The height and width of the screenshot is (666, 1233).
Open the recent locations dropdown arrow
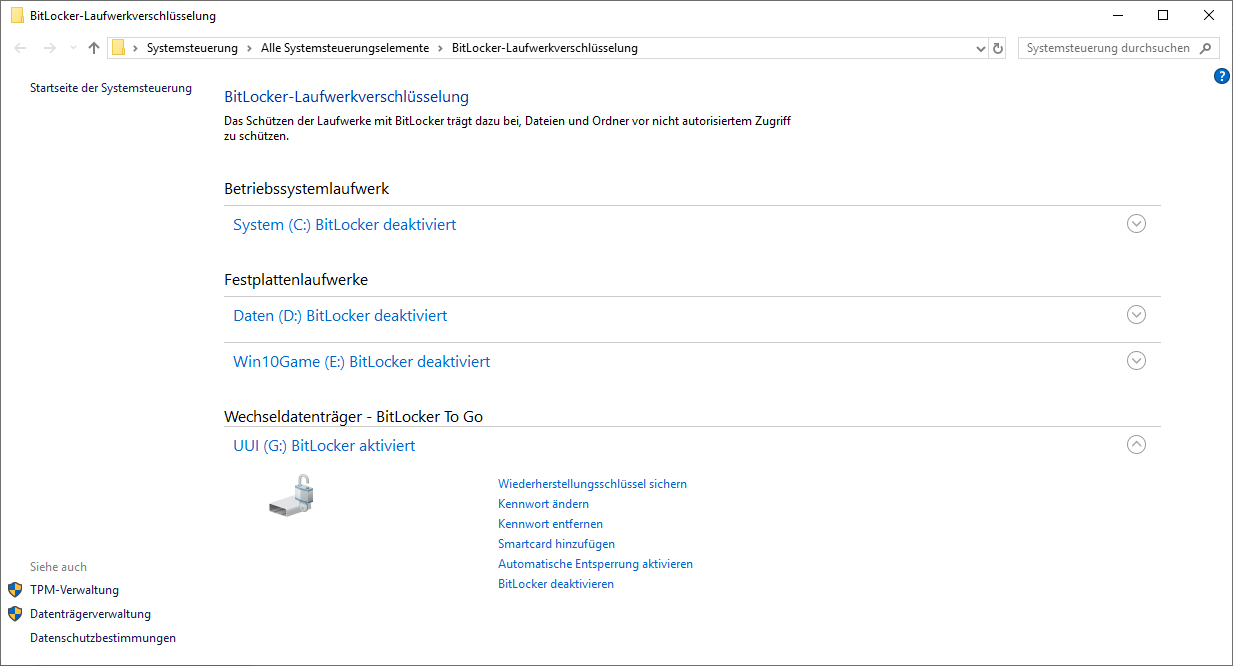[73, 48]
